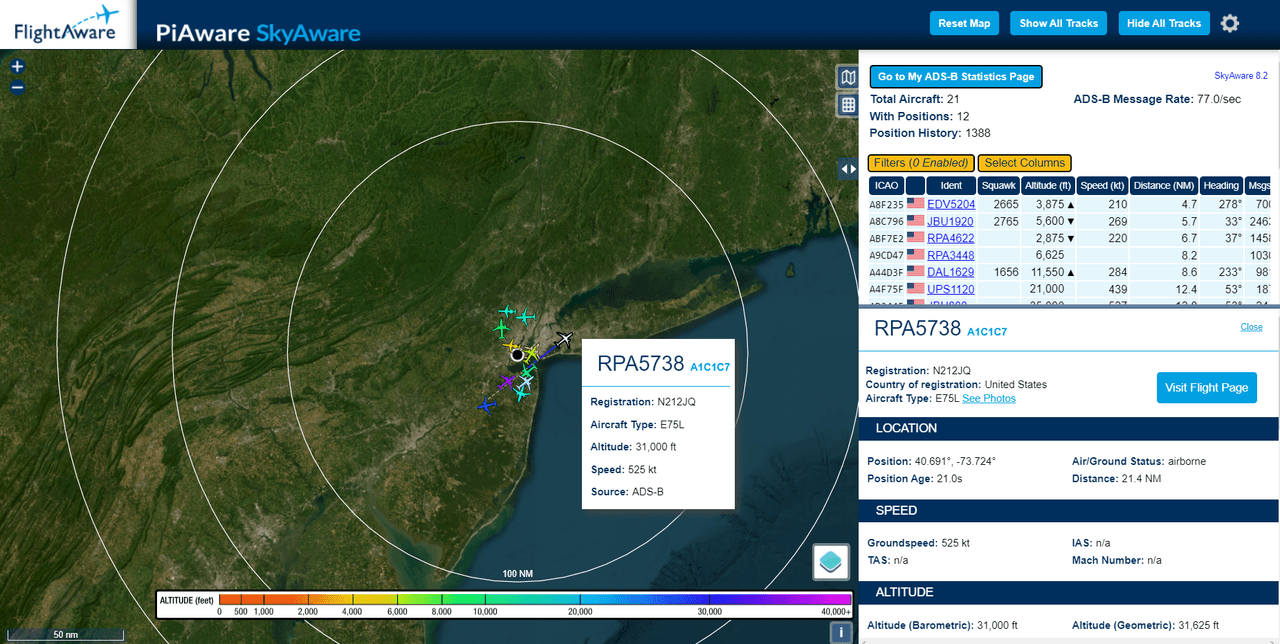Click the US flag in the JBU1920 row
1280x644 pixels.
point(915,221)
